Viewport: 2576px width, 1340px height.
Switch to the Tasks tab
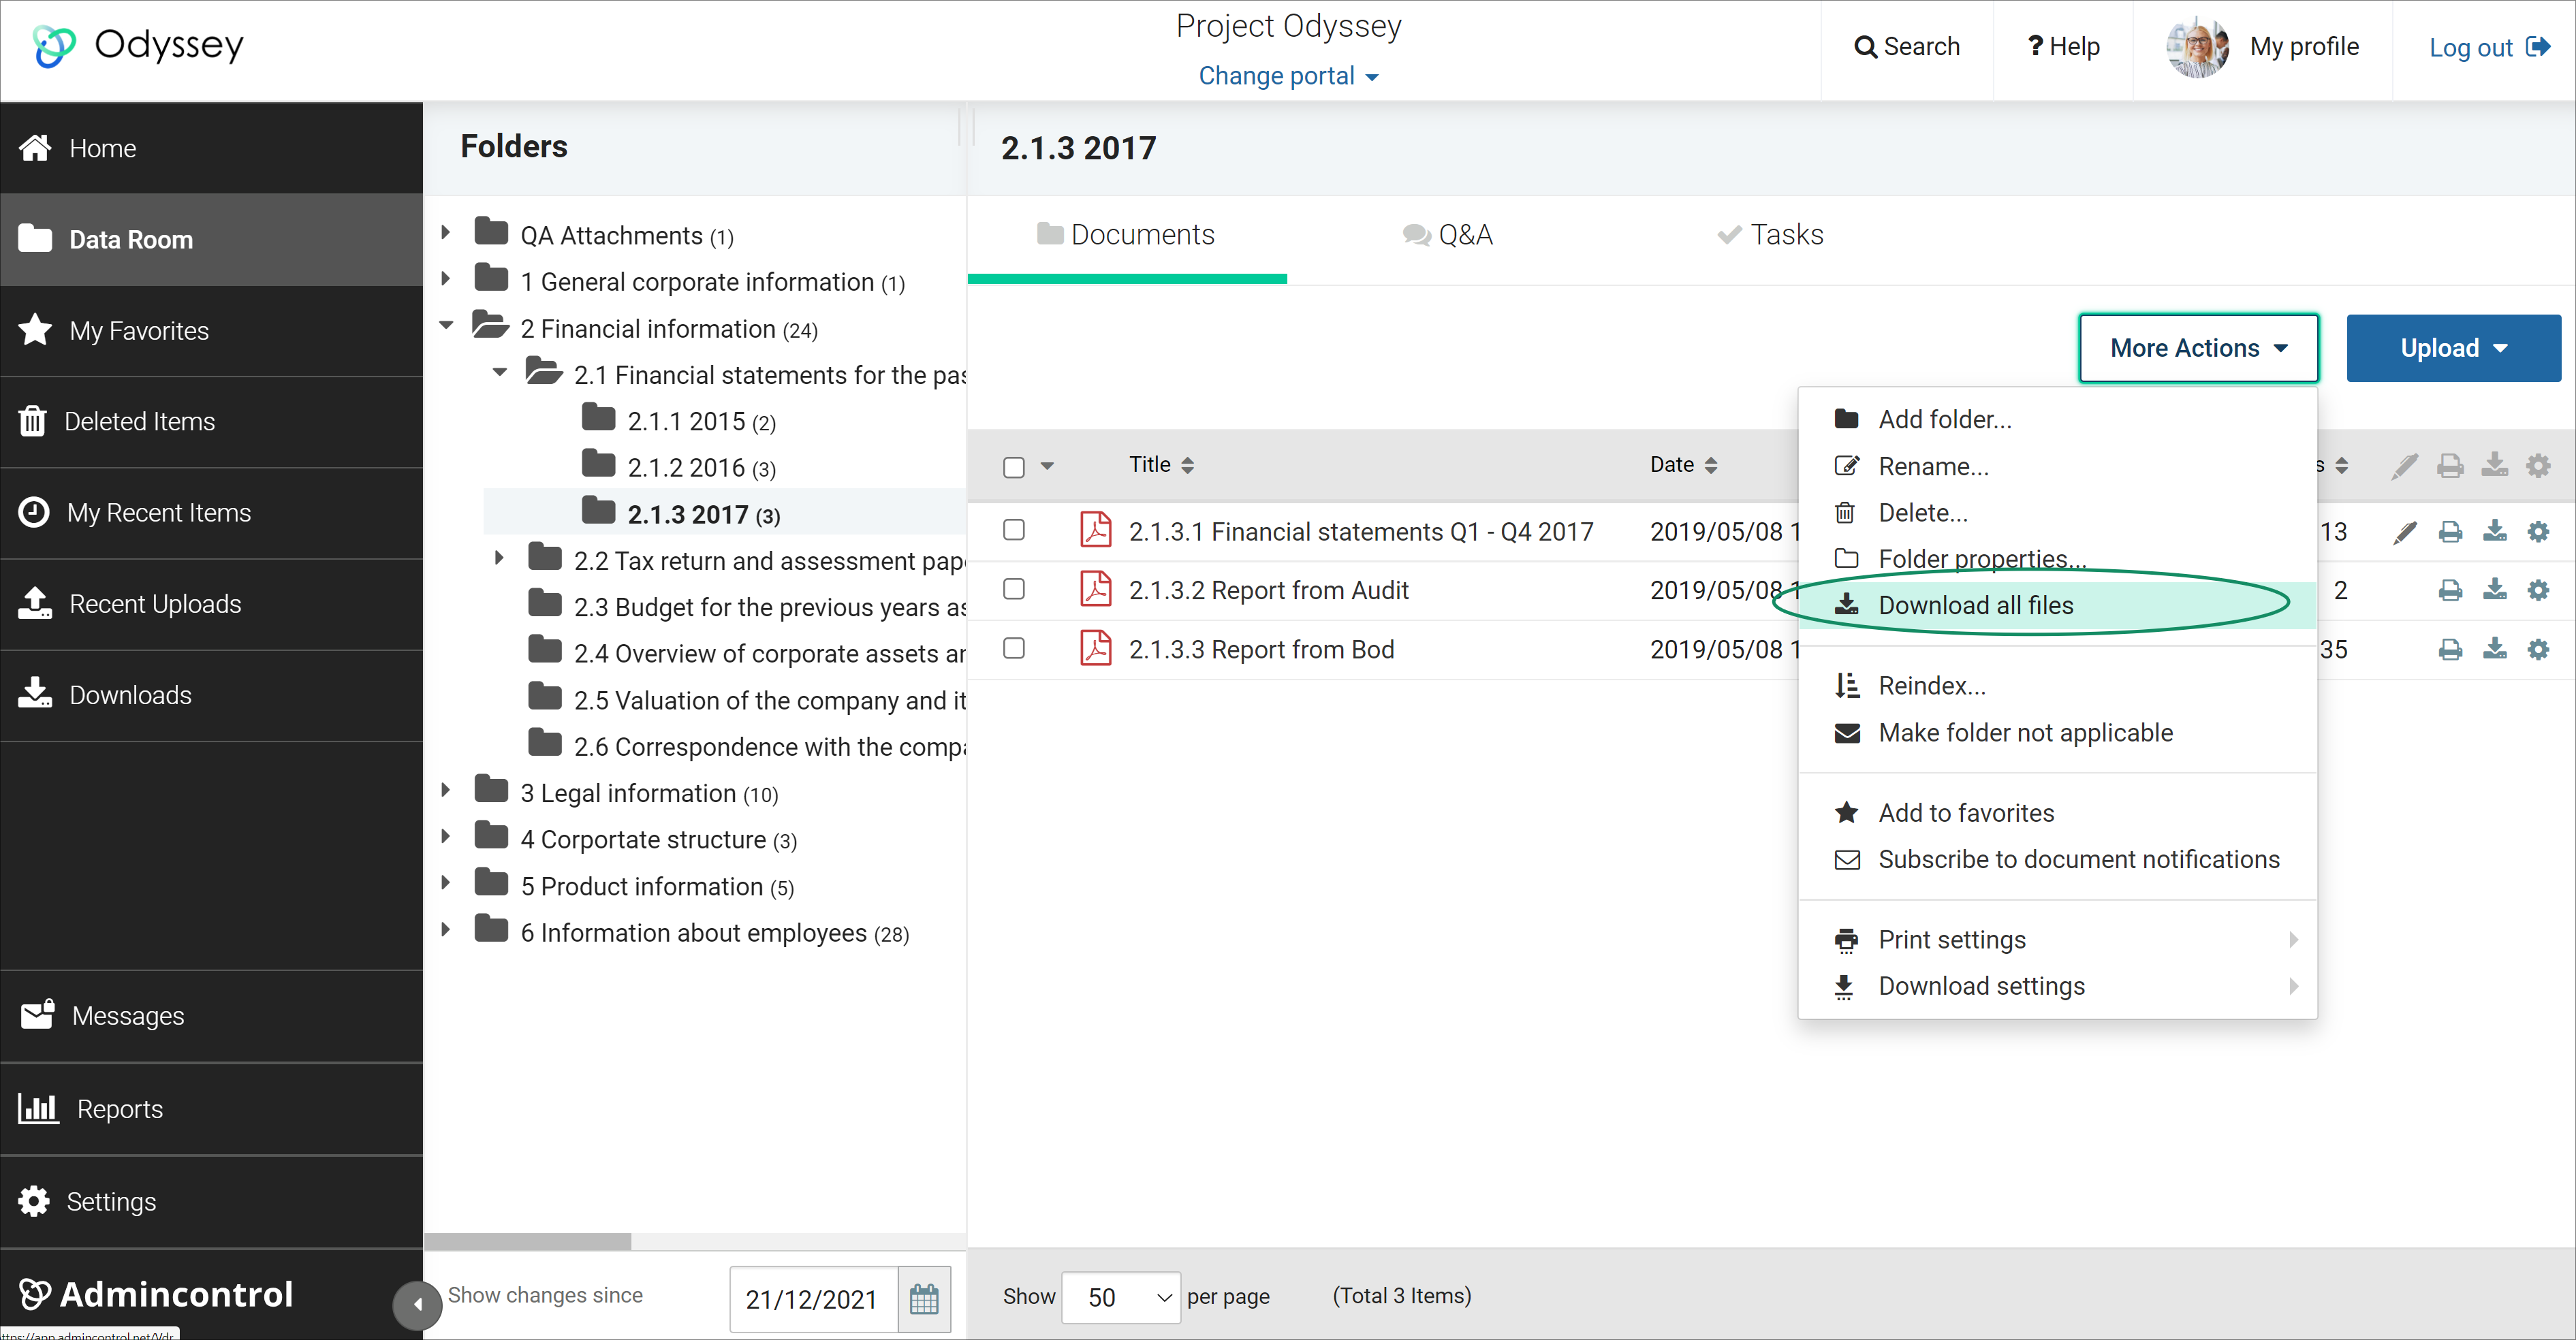[1770, 235]
